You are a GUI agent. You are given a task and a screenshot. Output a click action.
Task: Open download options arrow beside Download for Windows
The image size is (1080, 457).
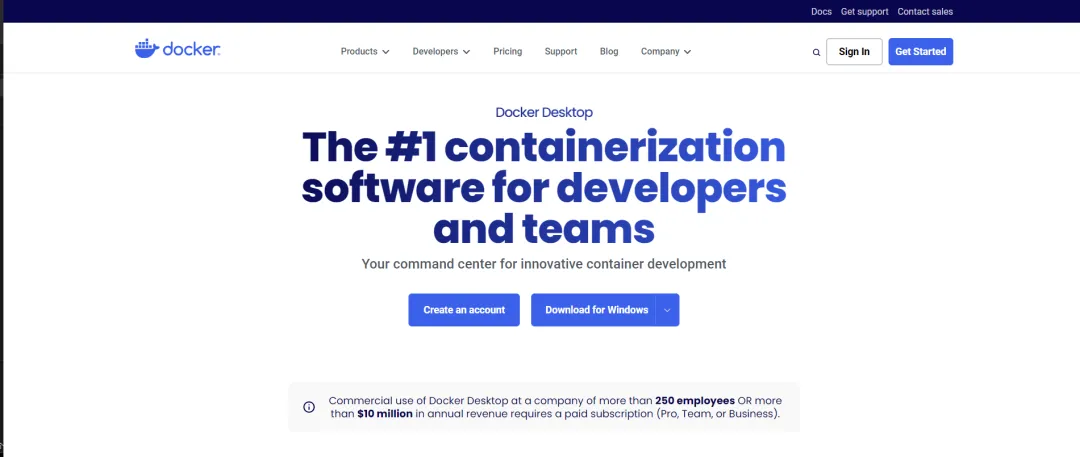pos(667,310)
